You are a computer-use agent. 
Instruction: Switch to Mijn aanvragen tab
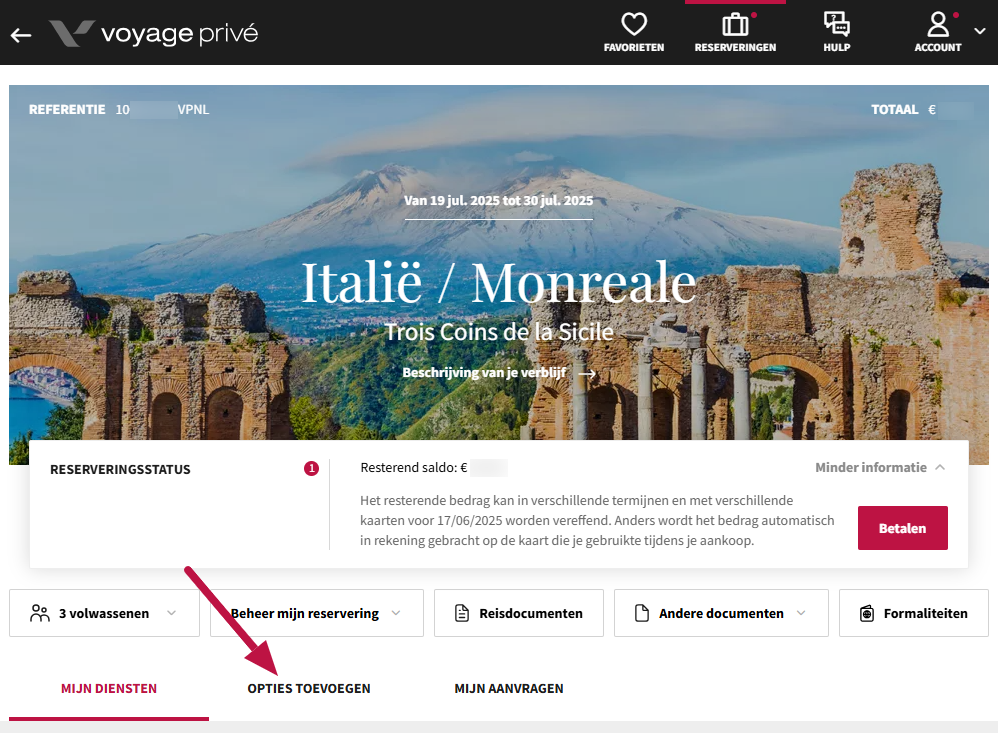pyautogui.click(x=508, y=688)
